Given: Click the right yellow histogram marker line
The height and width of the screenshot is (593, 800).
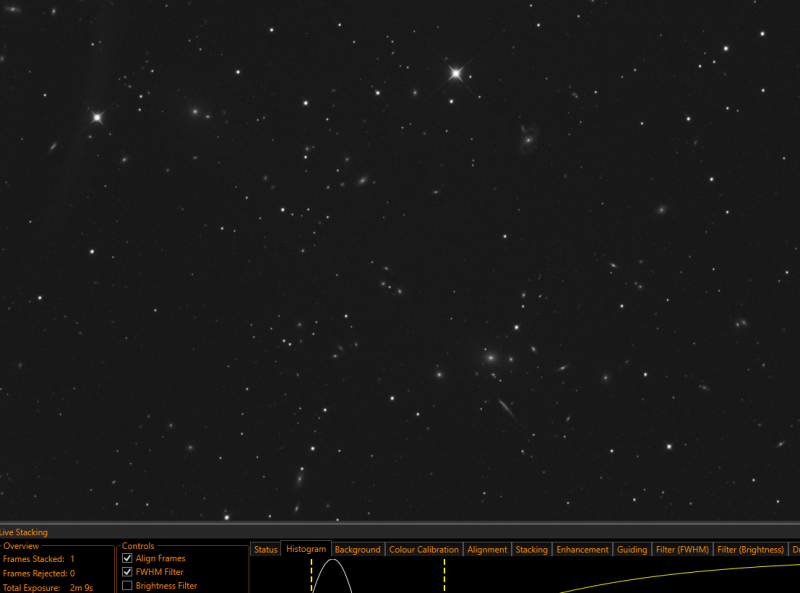Looking at the screenshot, I should tap(444, 575).
